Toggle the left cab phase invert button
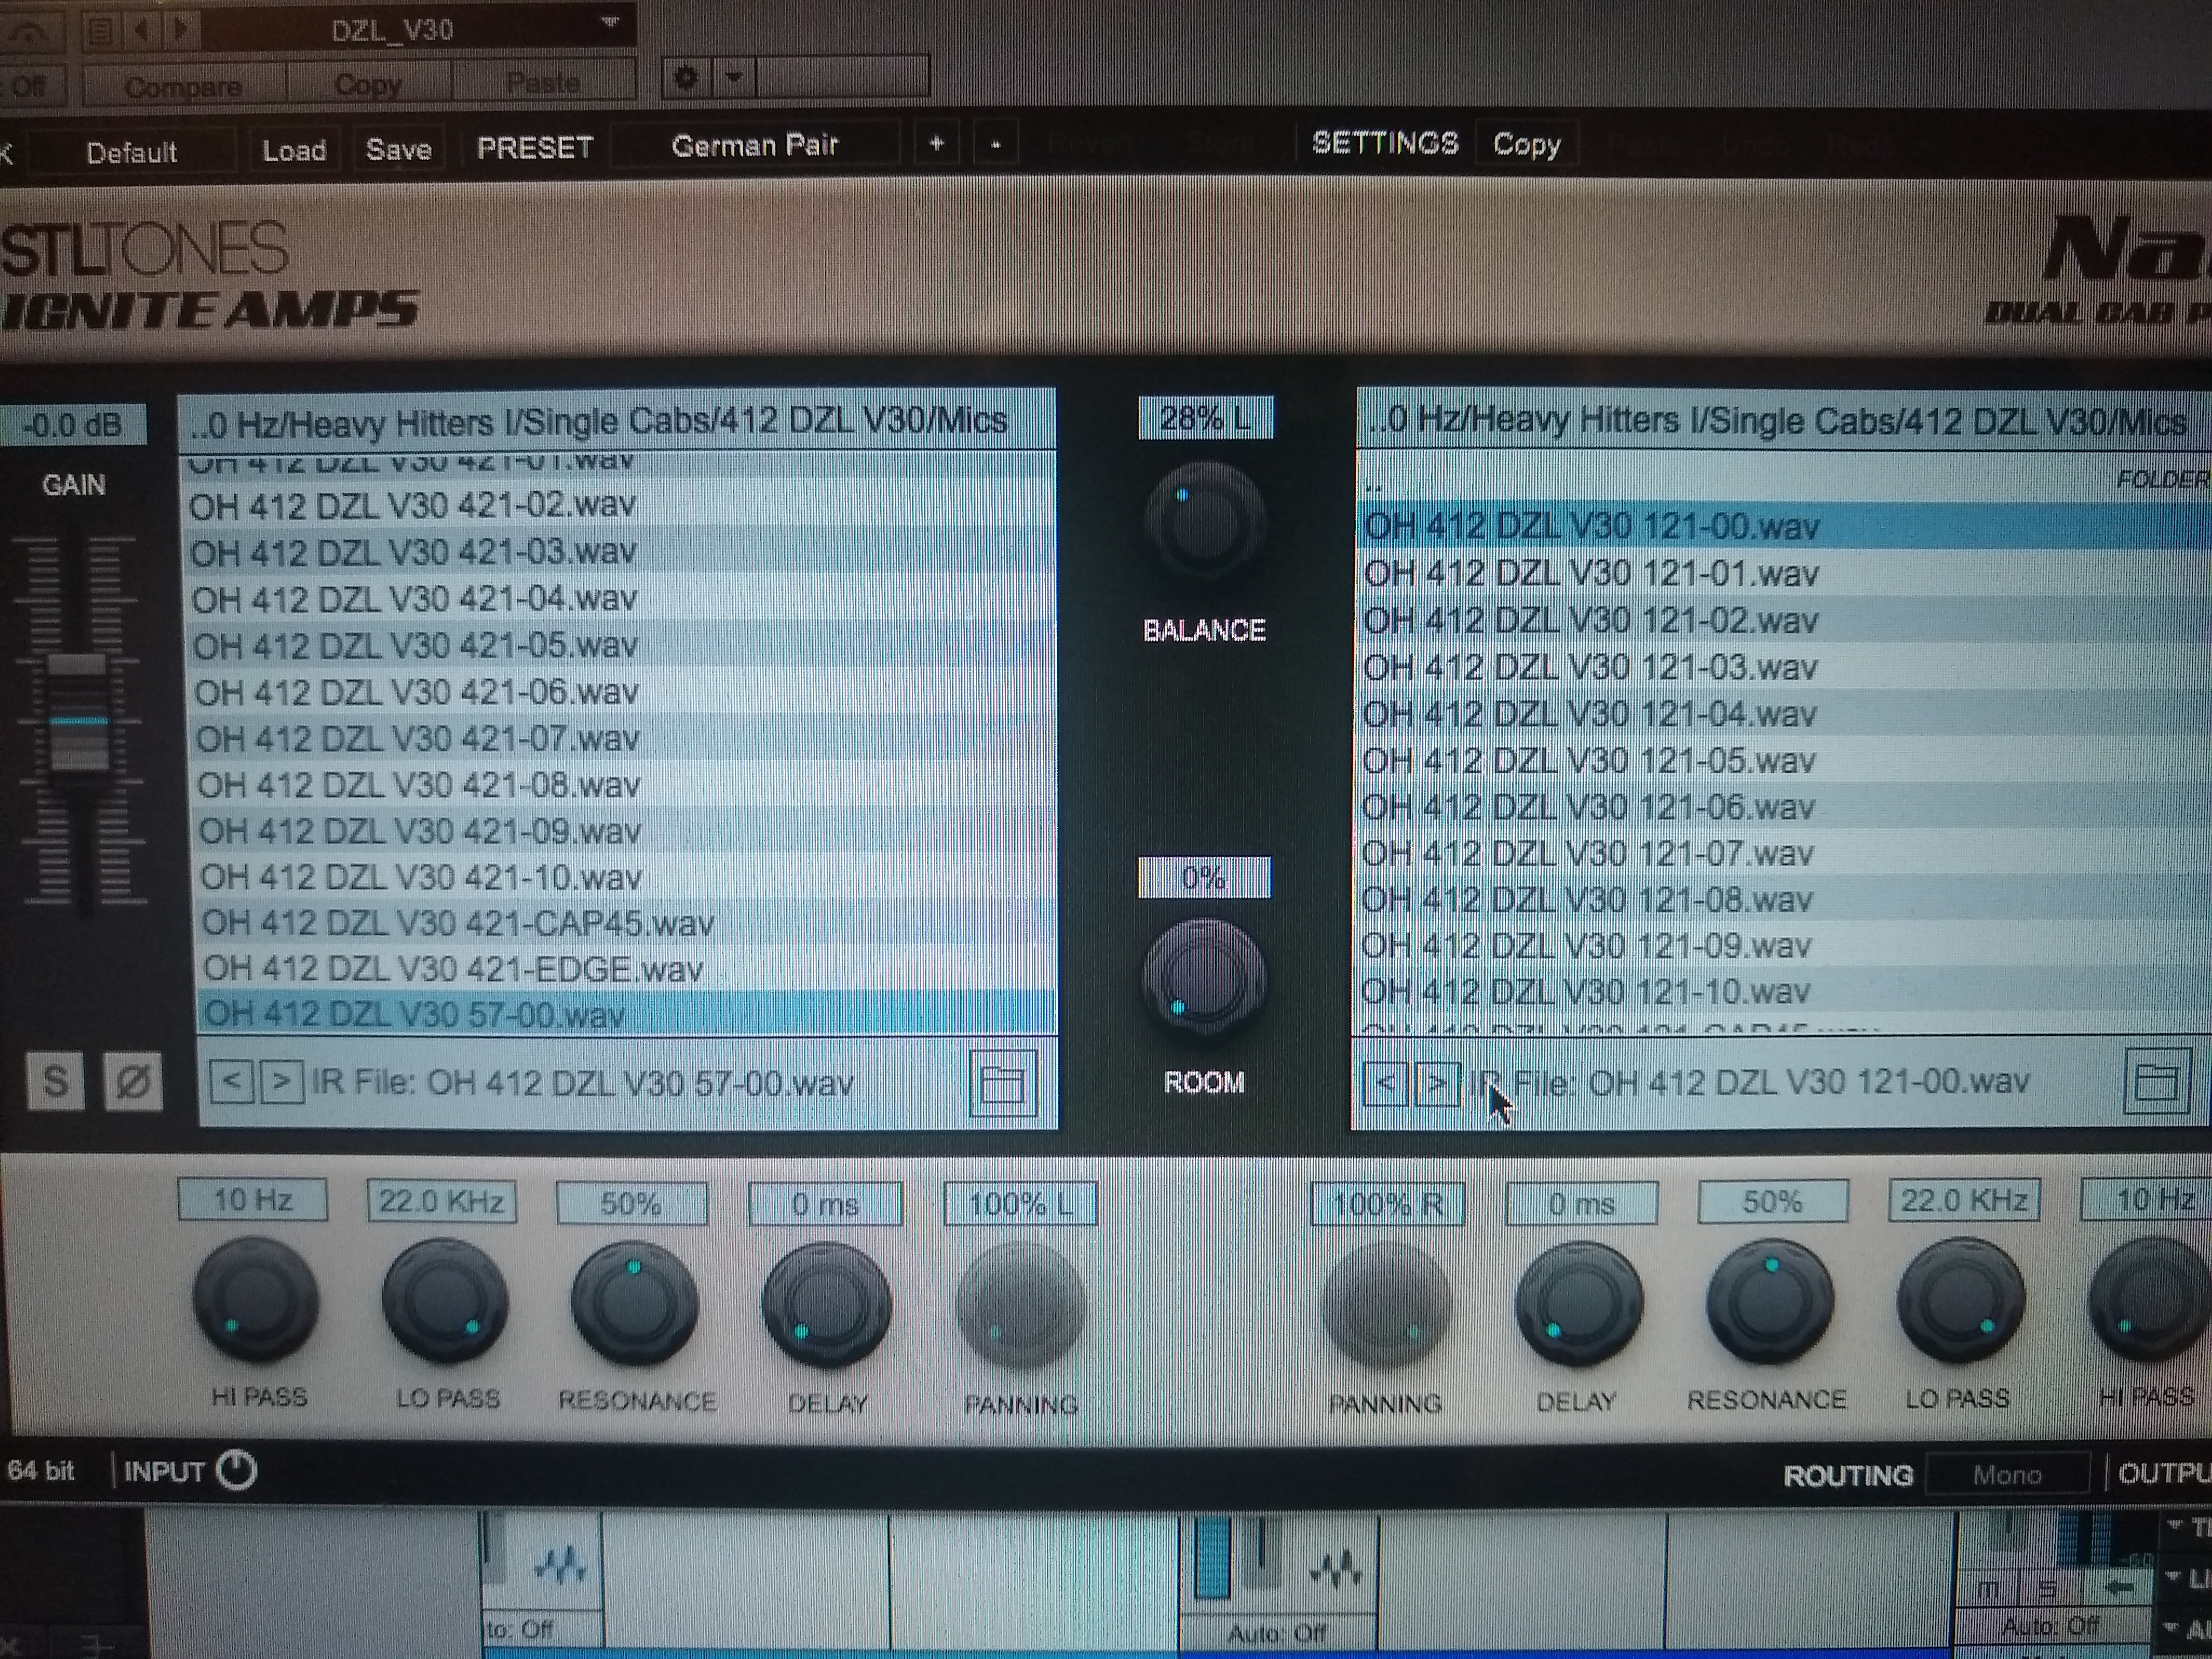2212x1659 pixels. (x=133, y=1081)
